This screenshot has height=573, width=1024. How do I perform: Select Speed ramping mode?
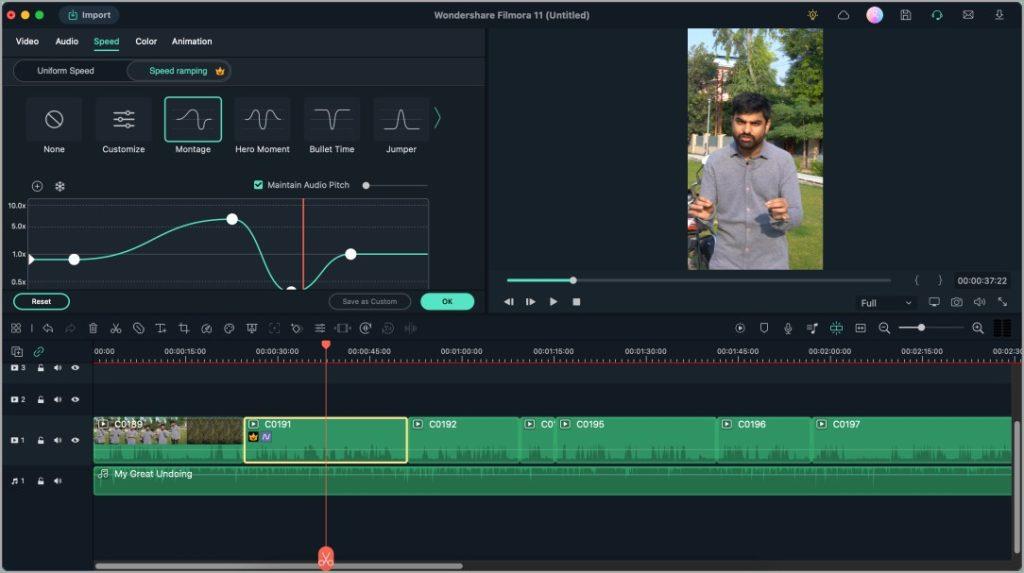point(179,71)
